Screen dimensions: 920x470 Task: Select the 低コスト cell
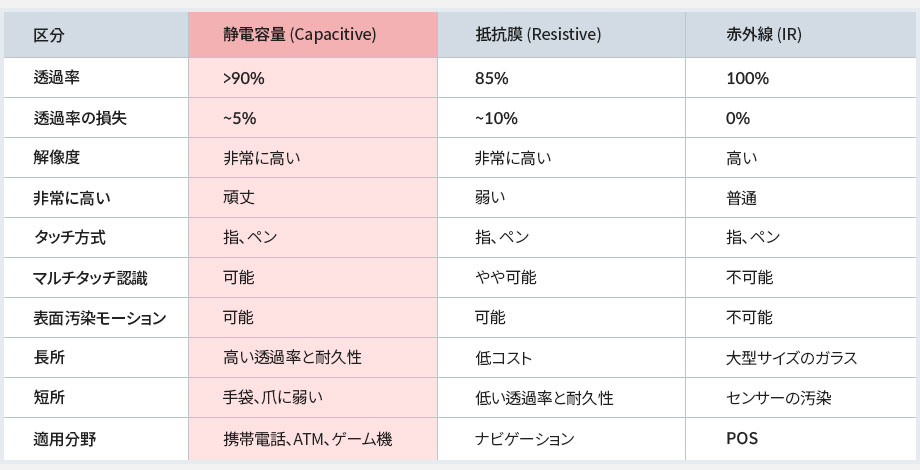pyautogui.click(x=561, y=357)
